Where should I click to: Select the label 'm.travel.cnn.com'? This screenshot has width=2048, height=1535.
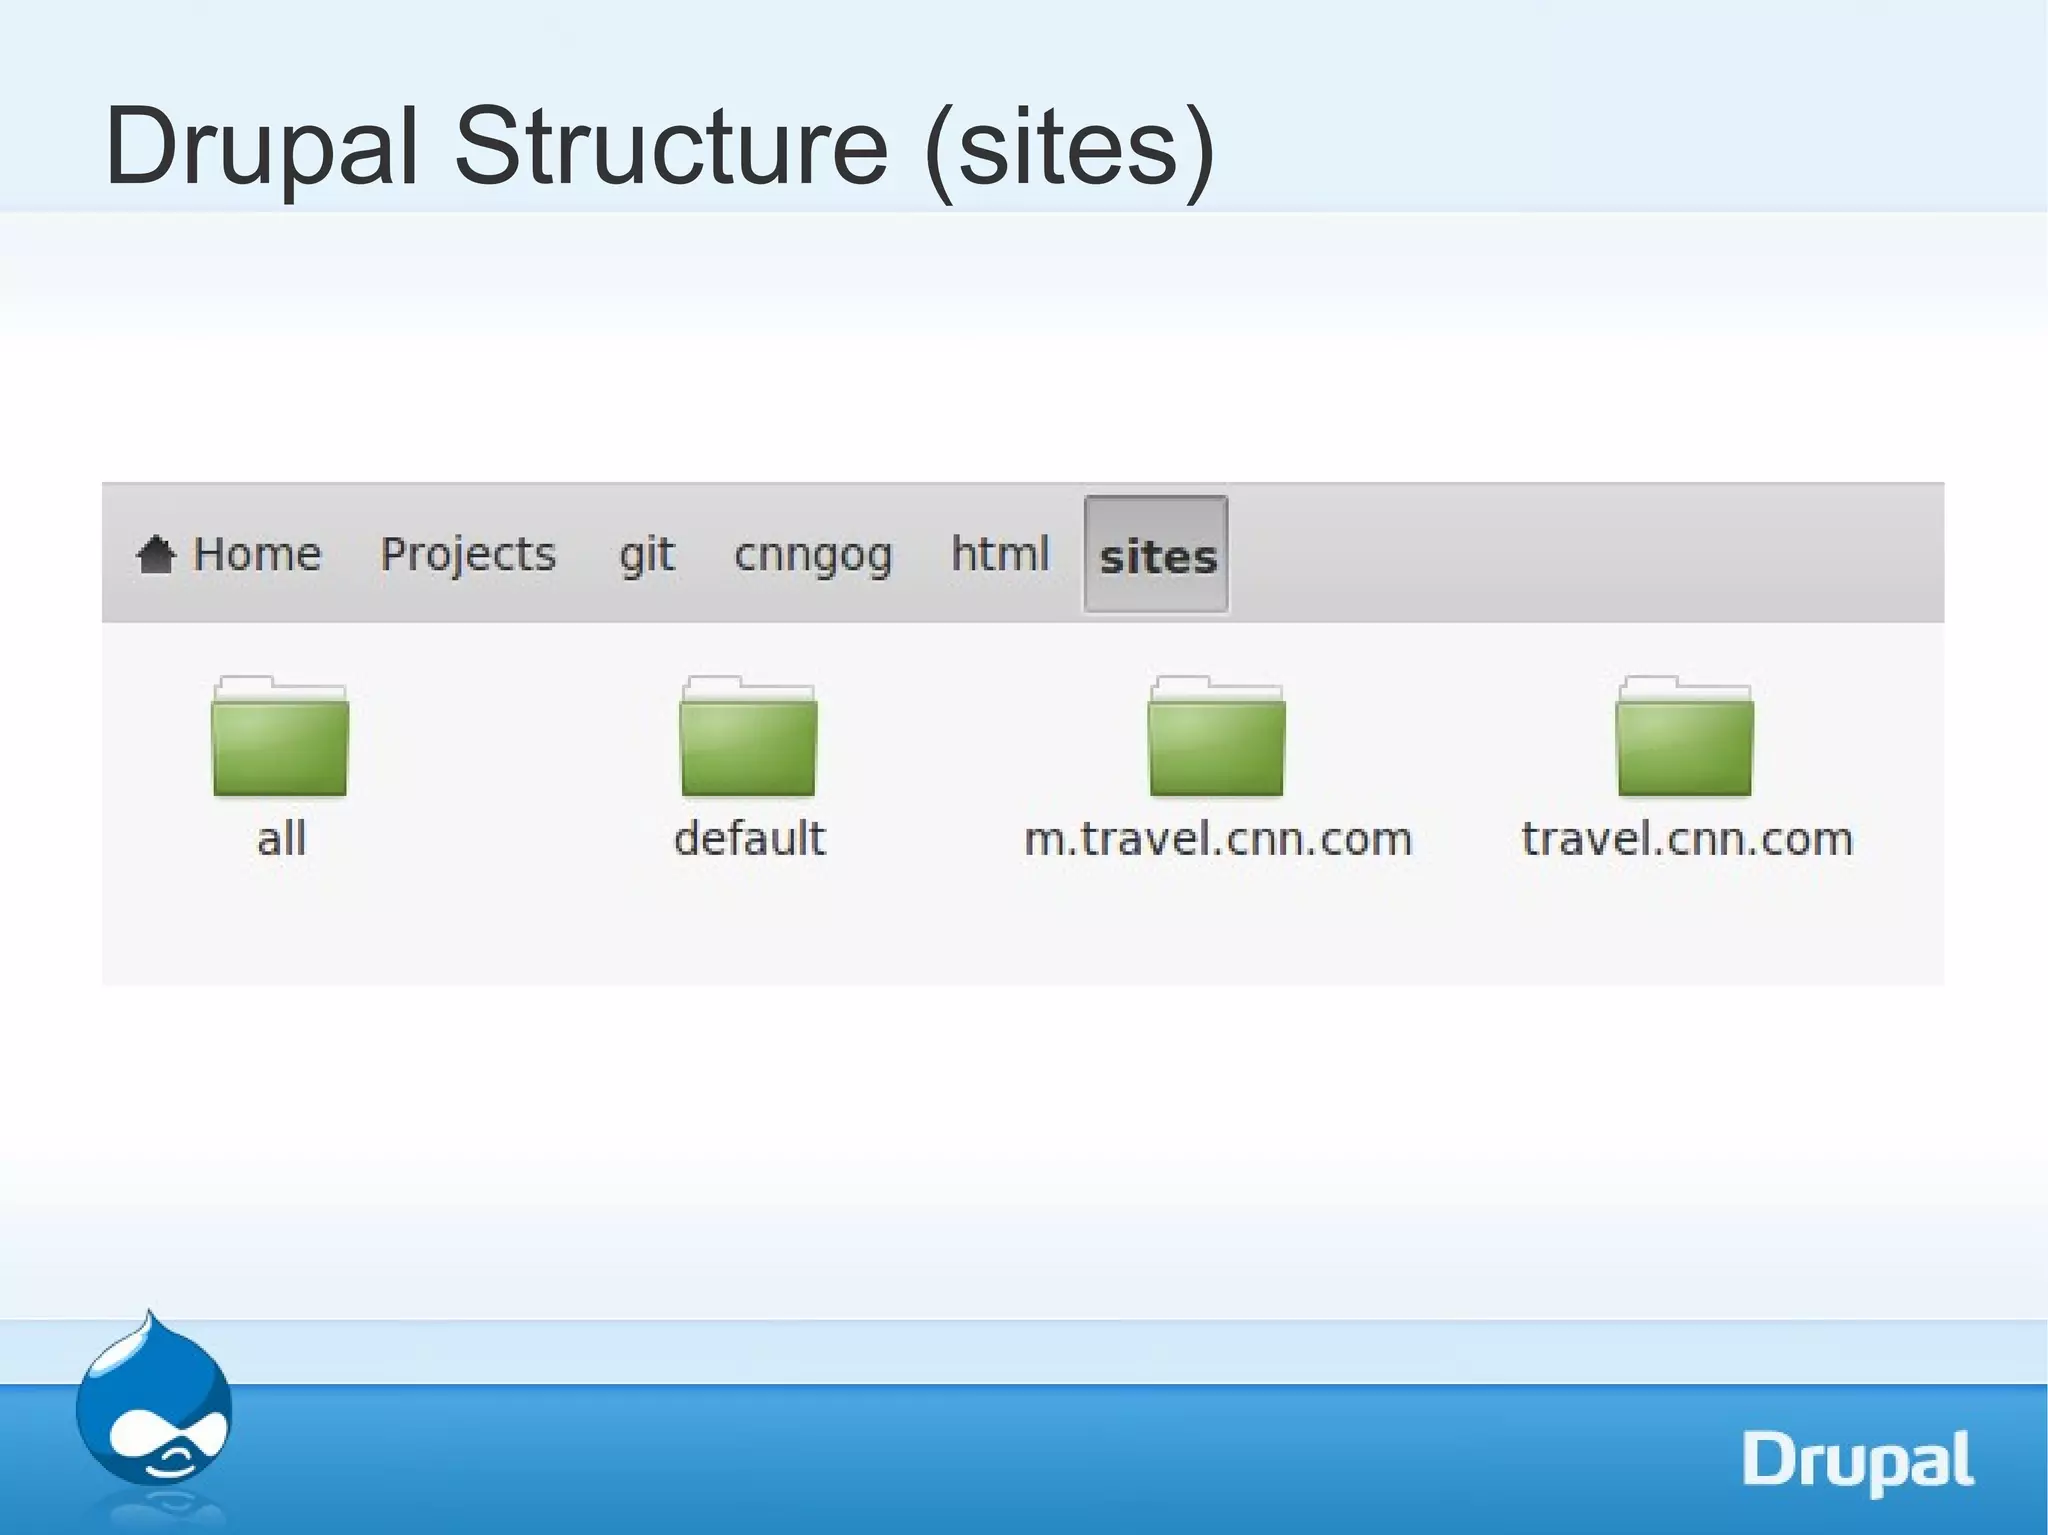coord(1218,839)
